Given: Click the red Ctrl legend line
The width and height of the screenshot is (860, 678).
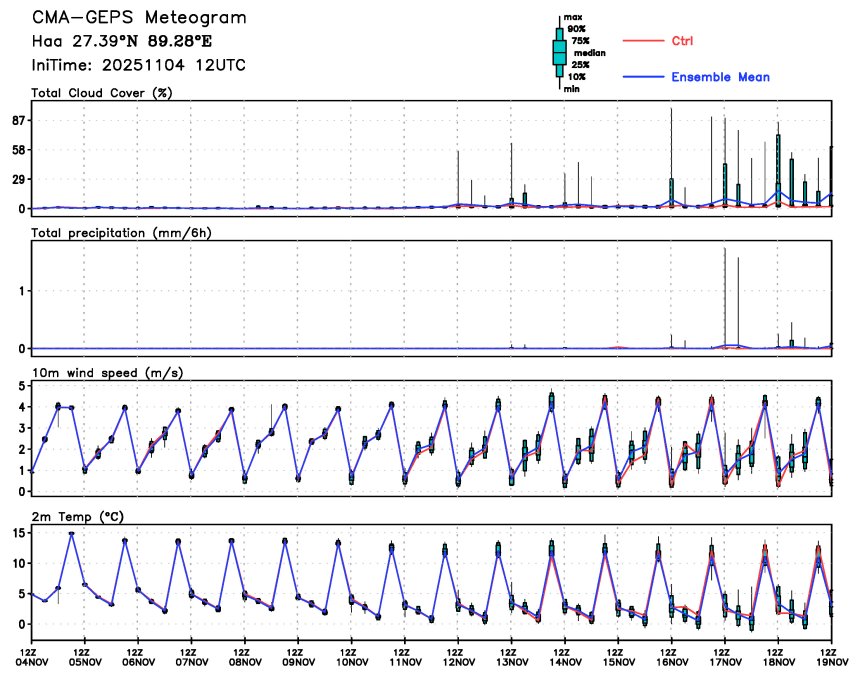Looking at the screenshot, I should pos(643,41).
